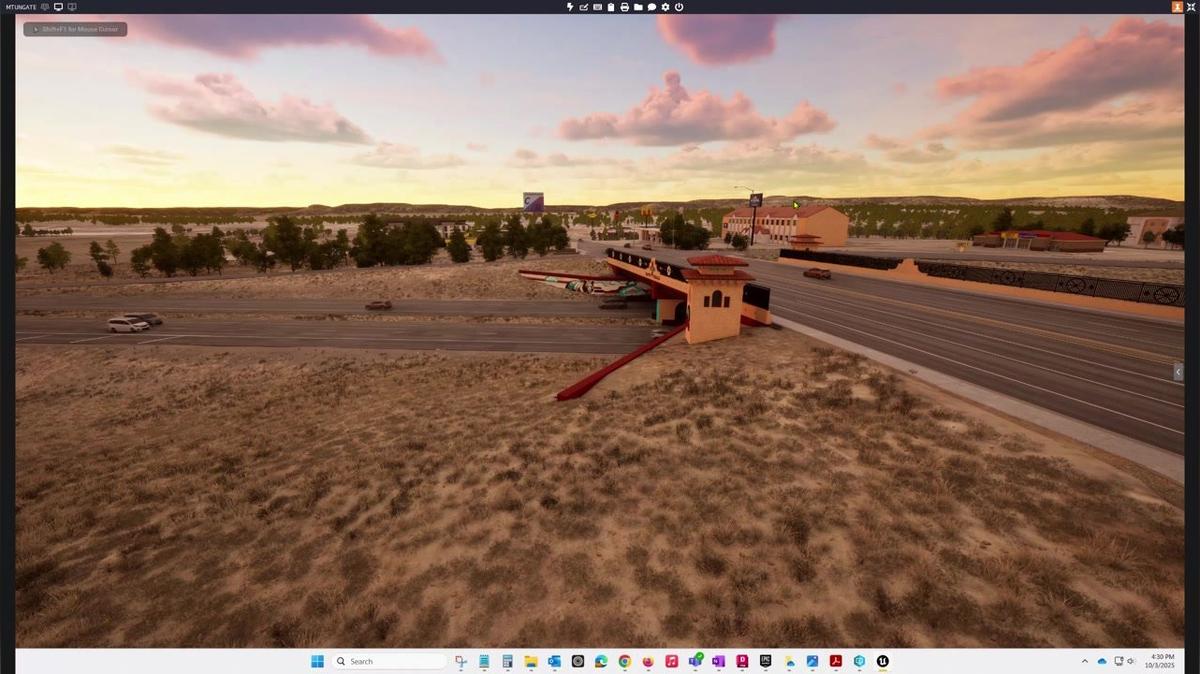Screen dimensions: 1200x674
Task: Open the remote session settings gear
Action: [665, 7]
